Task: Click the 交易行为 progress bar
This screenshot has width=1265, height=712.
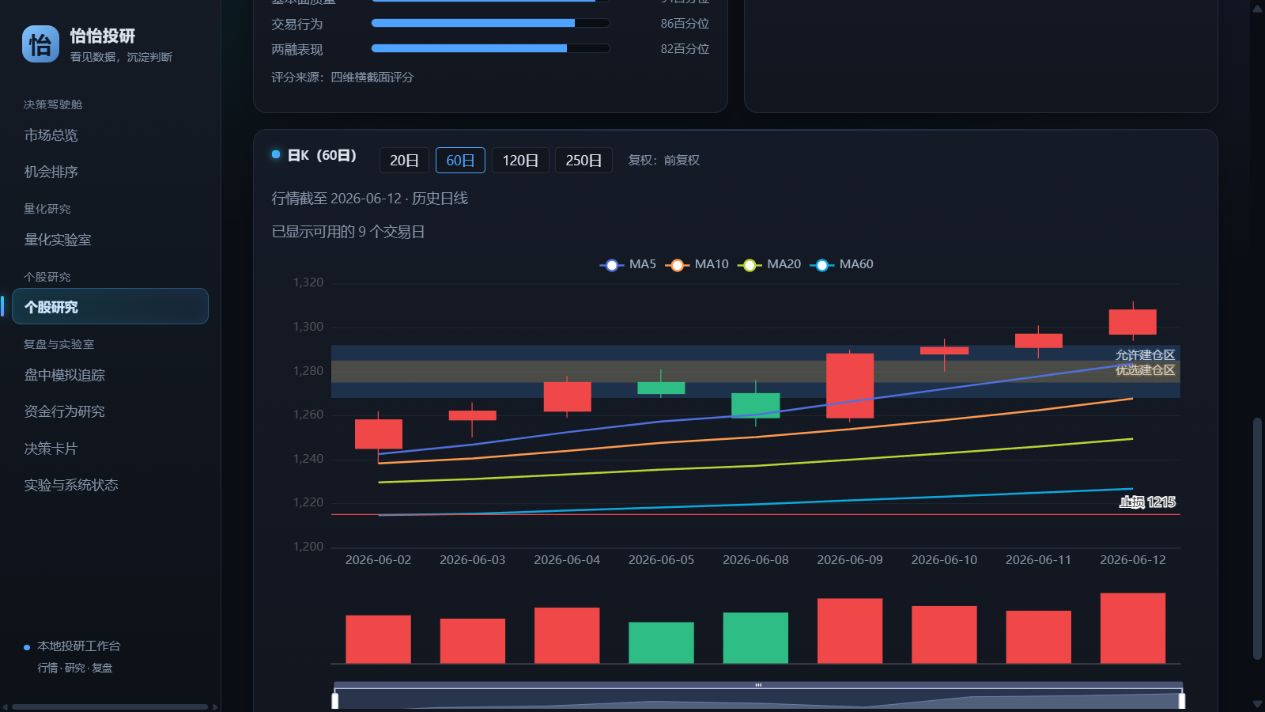Action: (x=490, y=22)
